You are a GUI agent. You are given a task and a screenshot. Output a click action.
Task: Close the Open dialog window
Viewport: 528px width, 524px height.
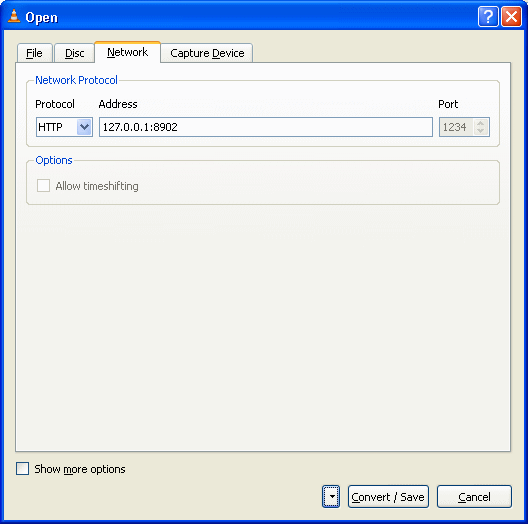tap(511, 16)
